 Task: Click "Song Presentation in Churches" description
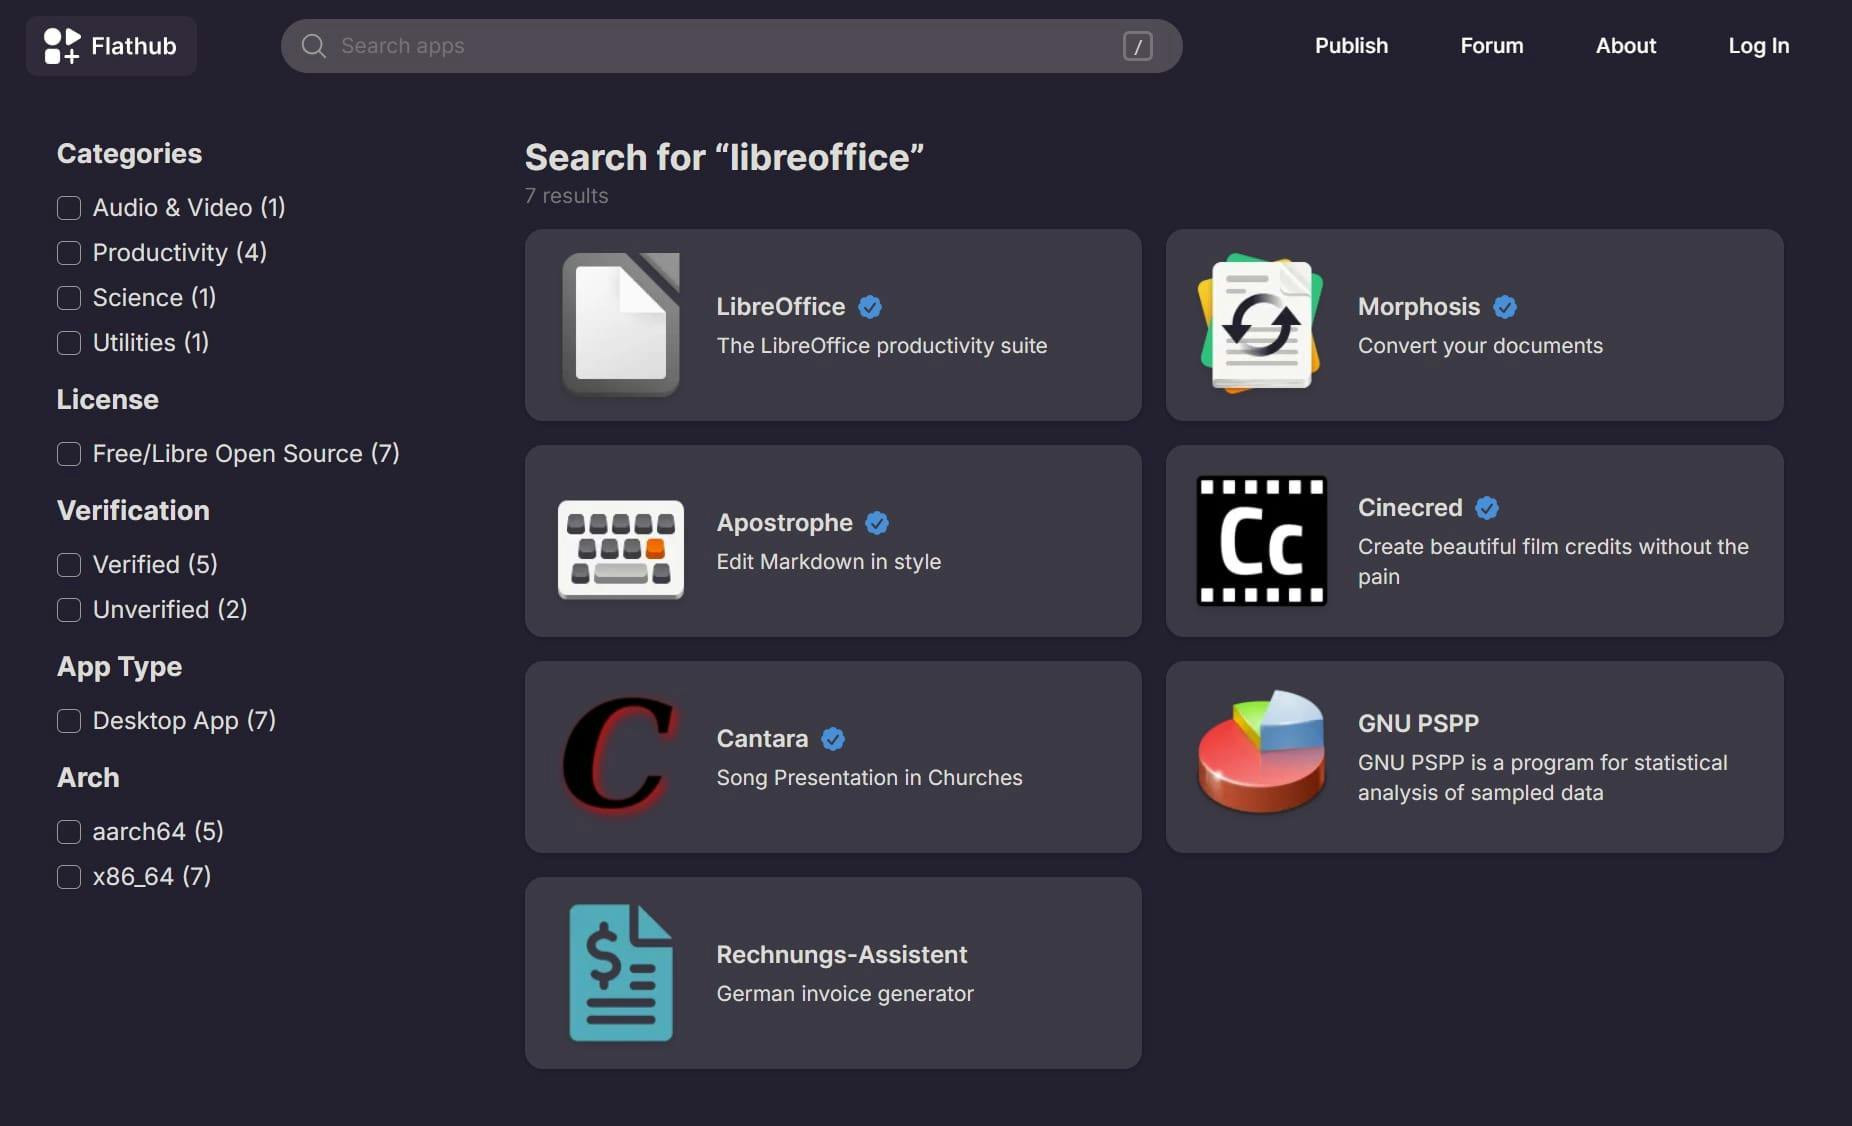click(869, 778)
